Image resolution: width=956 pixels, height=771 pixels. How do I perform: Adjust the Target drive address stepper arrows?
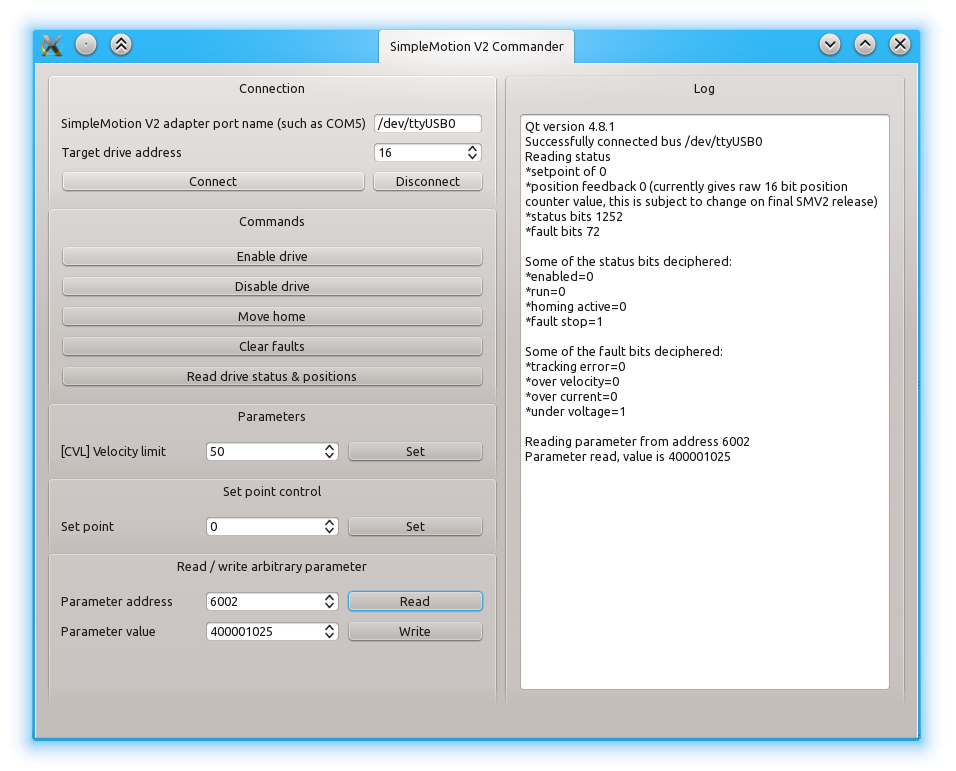(473, 152)
